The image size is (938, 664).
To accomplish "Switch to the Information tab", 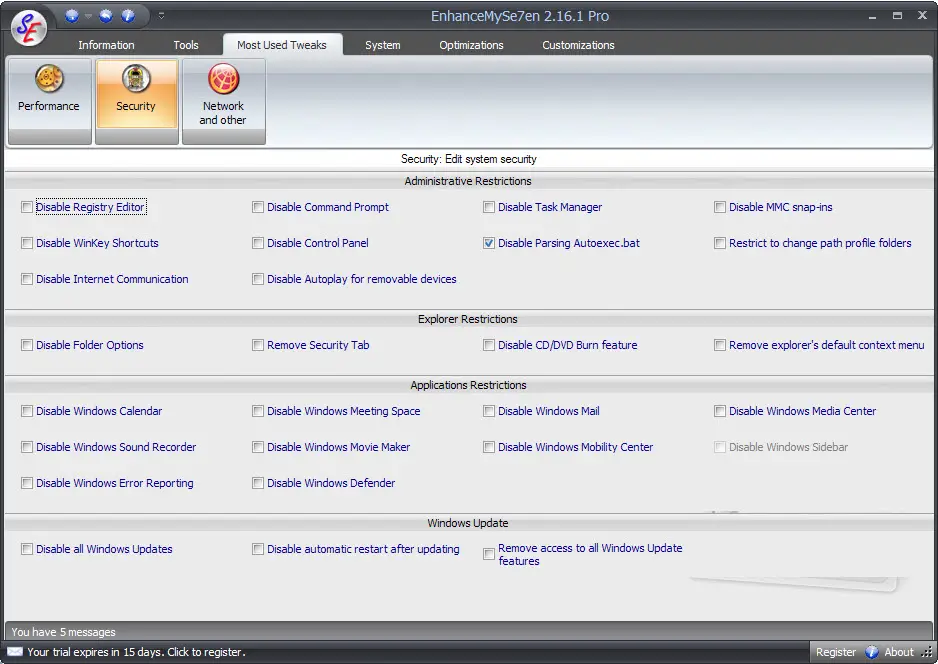I will click(106, 45).
